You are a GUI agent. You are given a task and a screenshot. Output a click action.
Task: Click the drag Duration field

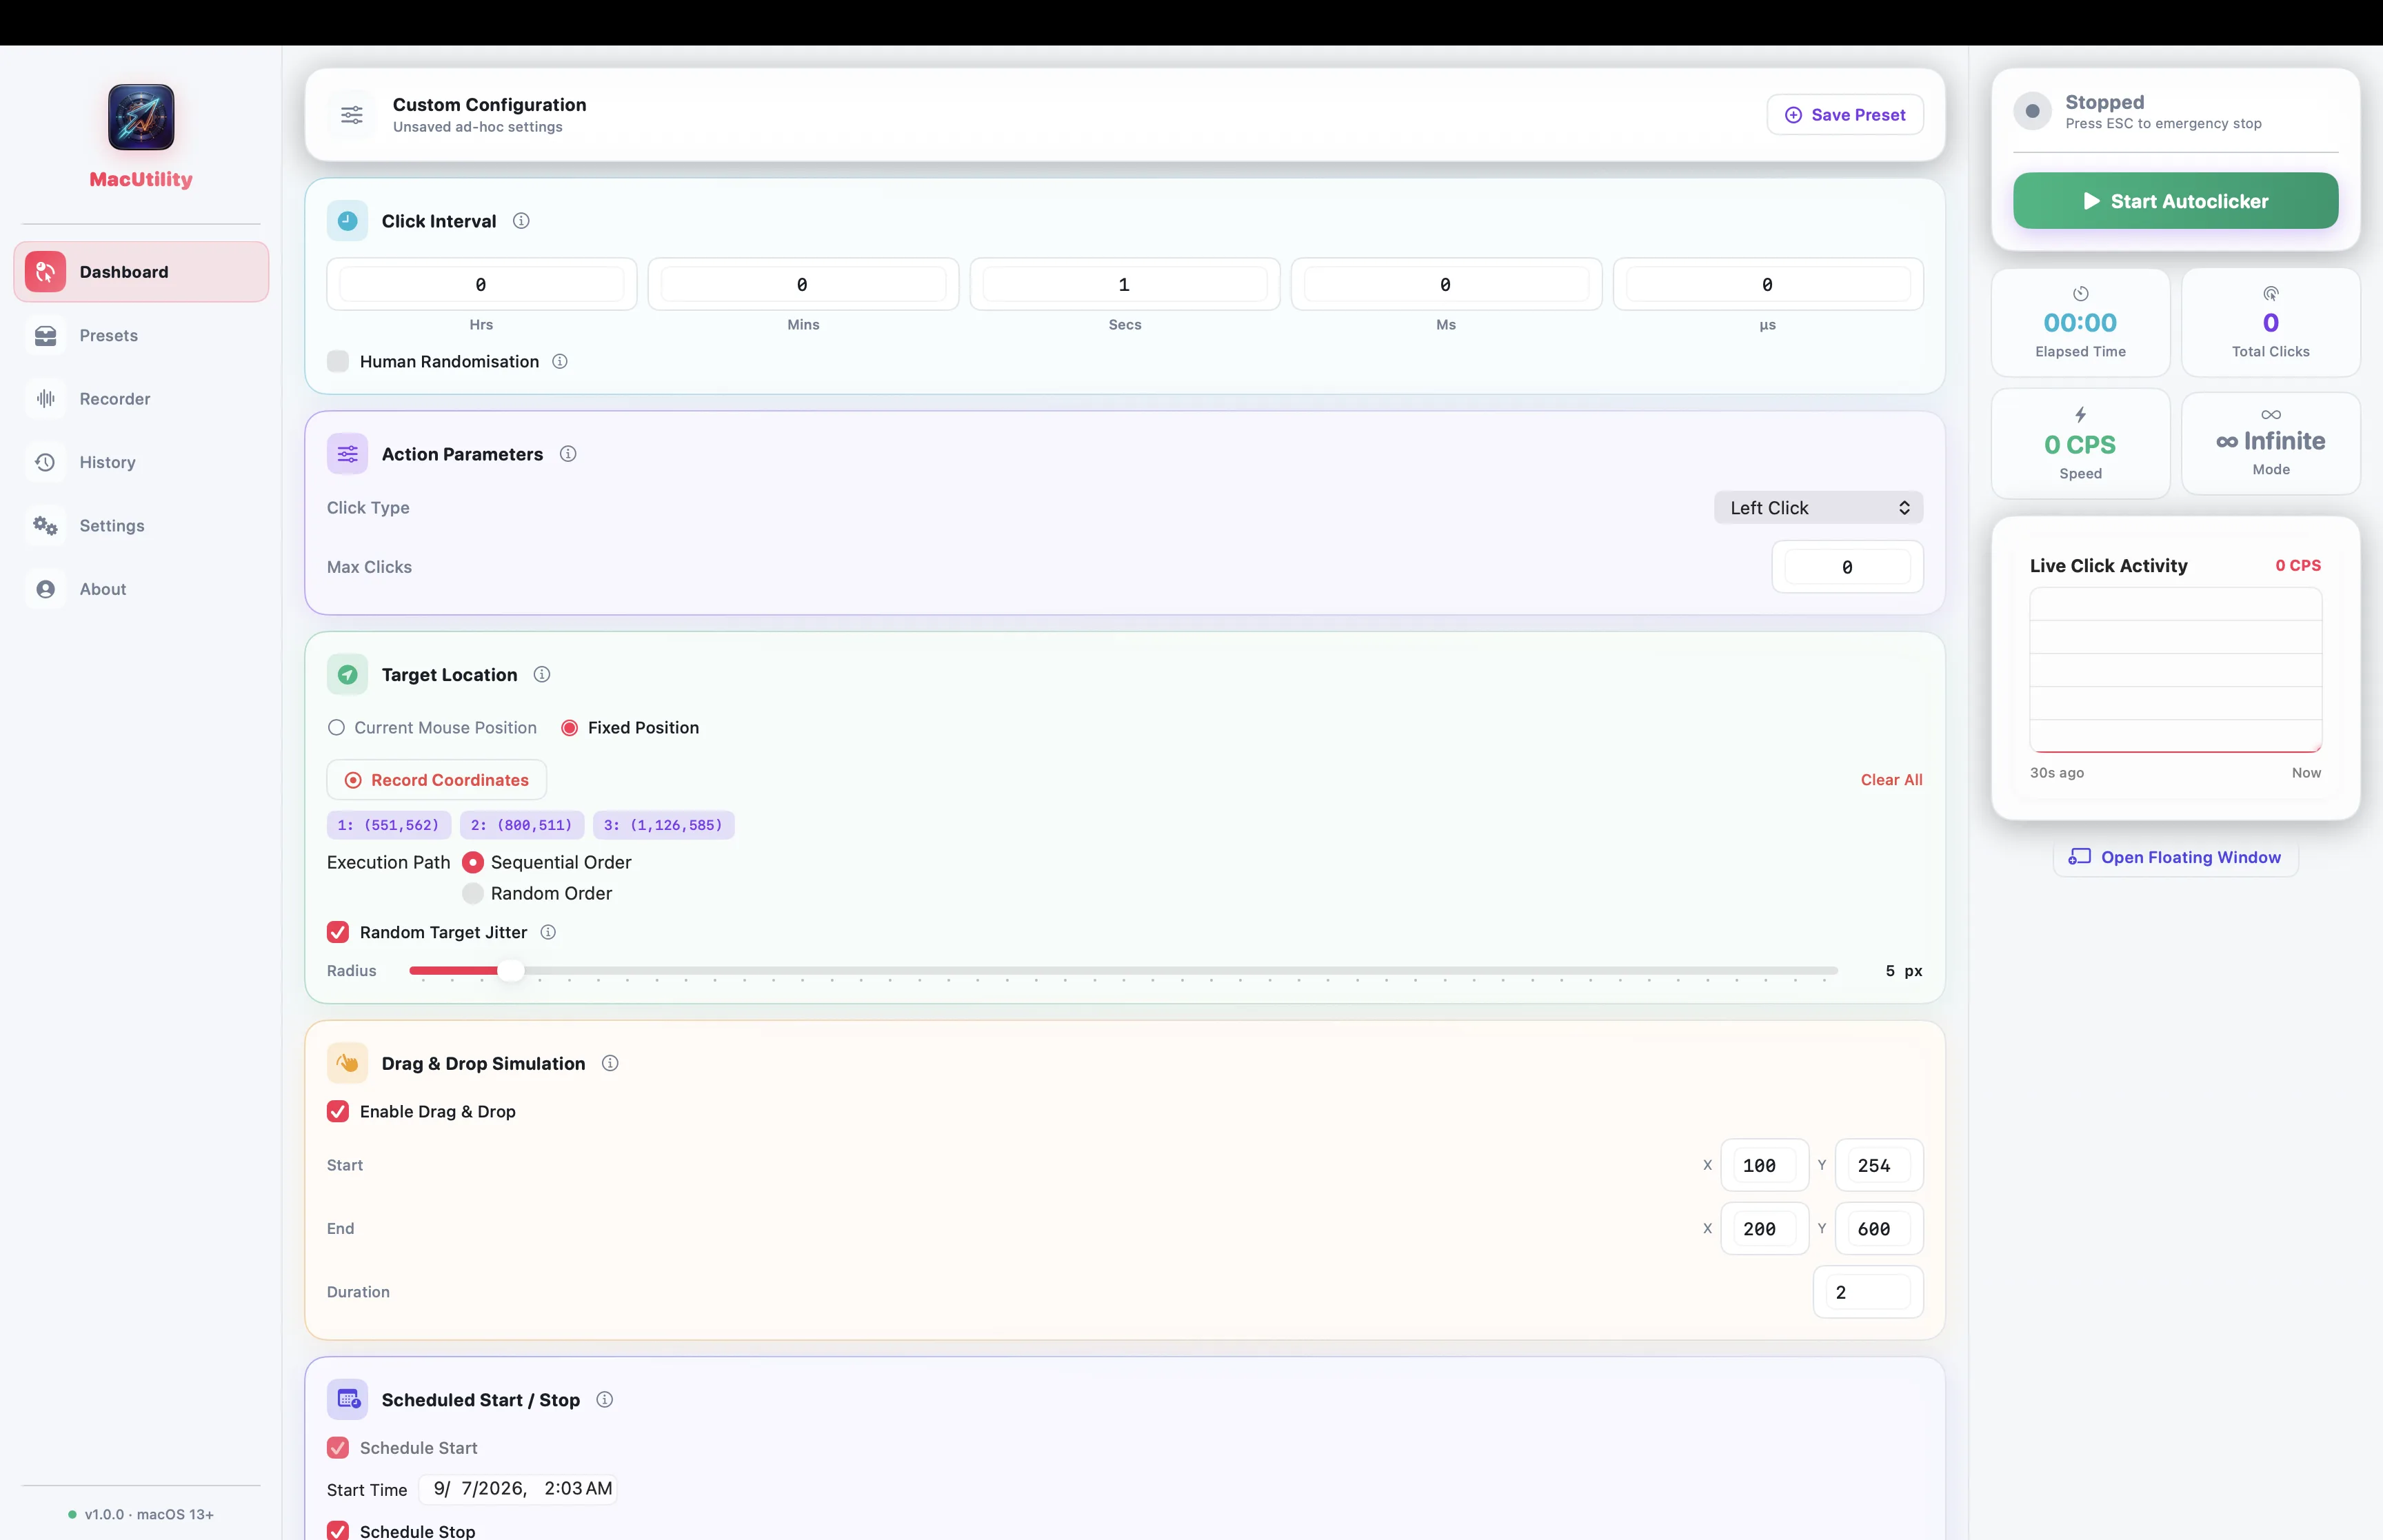[1868, 1292]
